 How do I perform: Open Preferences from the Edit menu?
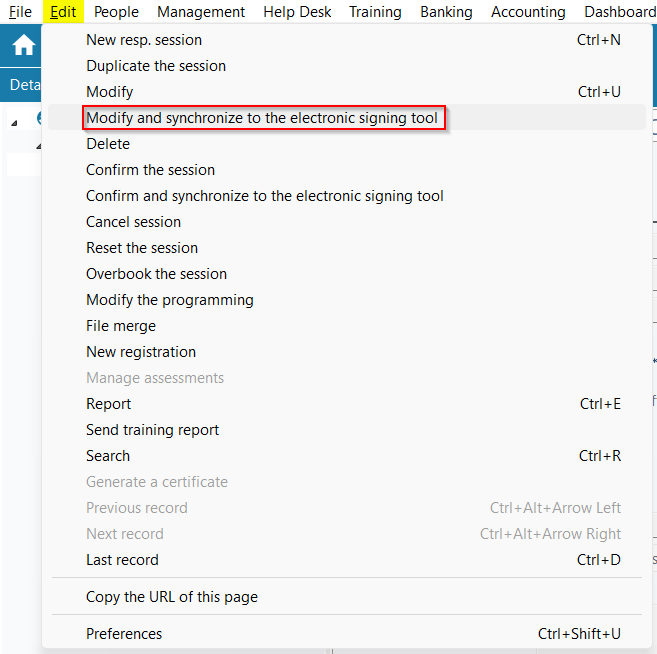tap(124, 634)
